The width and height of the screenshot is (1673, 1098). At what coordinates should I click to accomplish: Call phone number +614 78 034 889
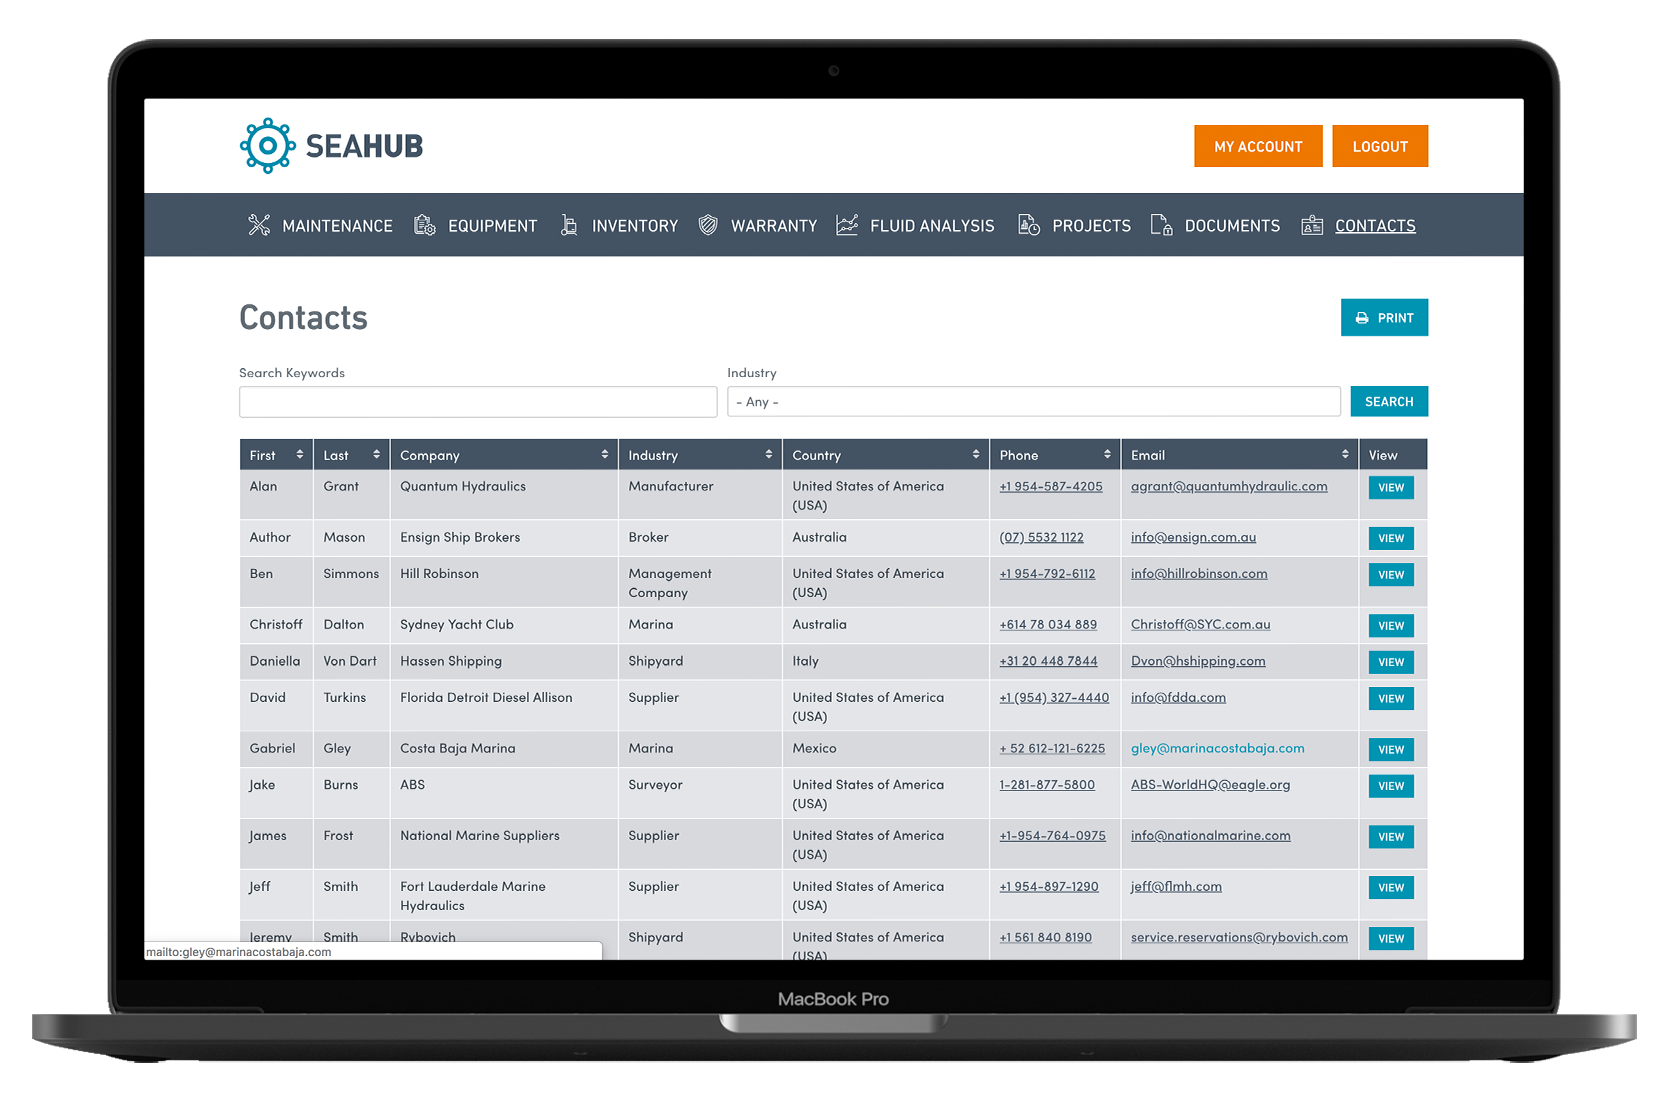(1048, 624)
